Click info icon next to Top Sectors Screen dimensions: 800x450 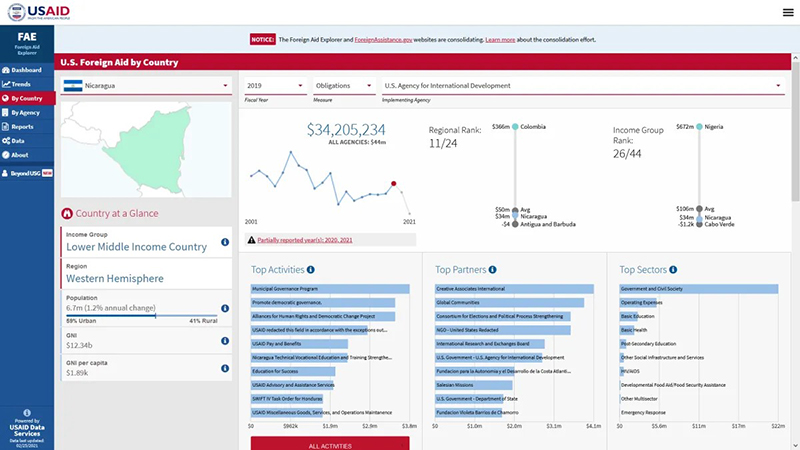click(x=677, y=269)
